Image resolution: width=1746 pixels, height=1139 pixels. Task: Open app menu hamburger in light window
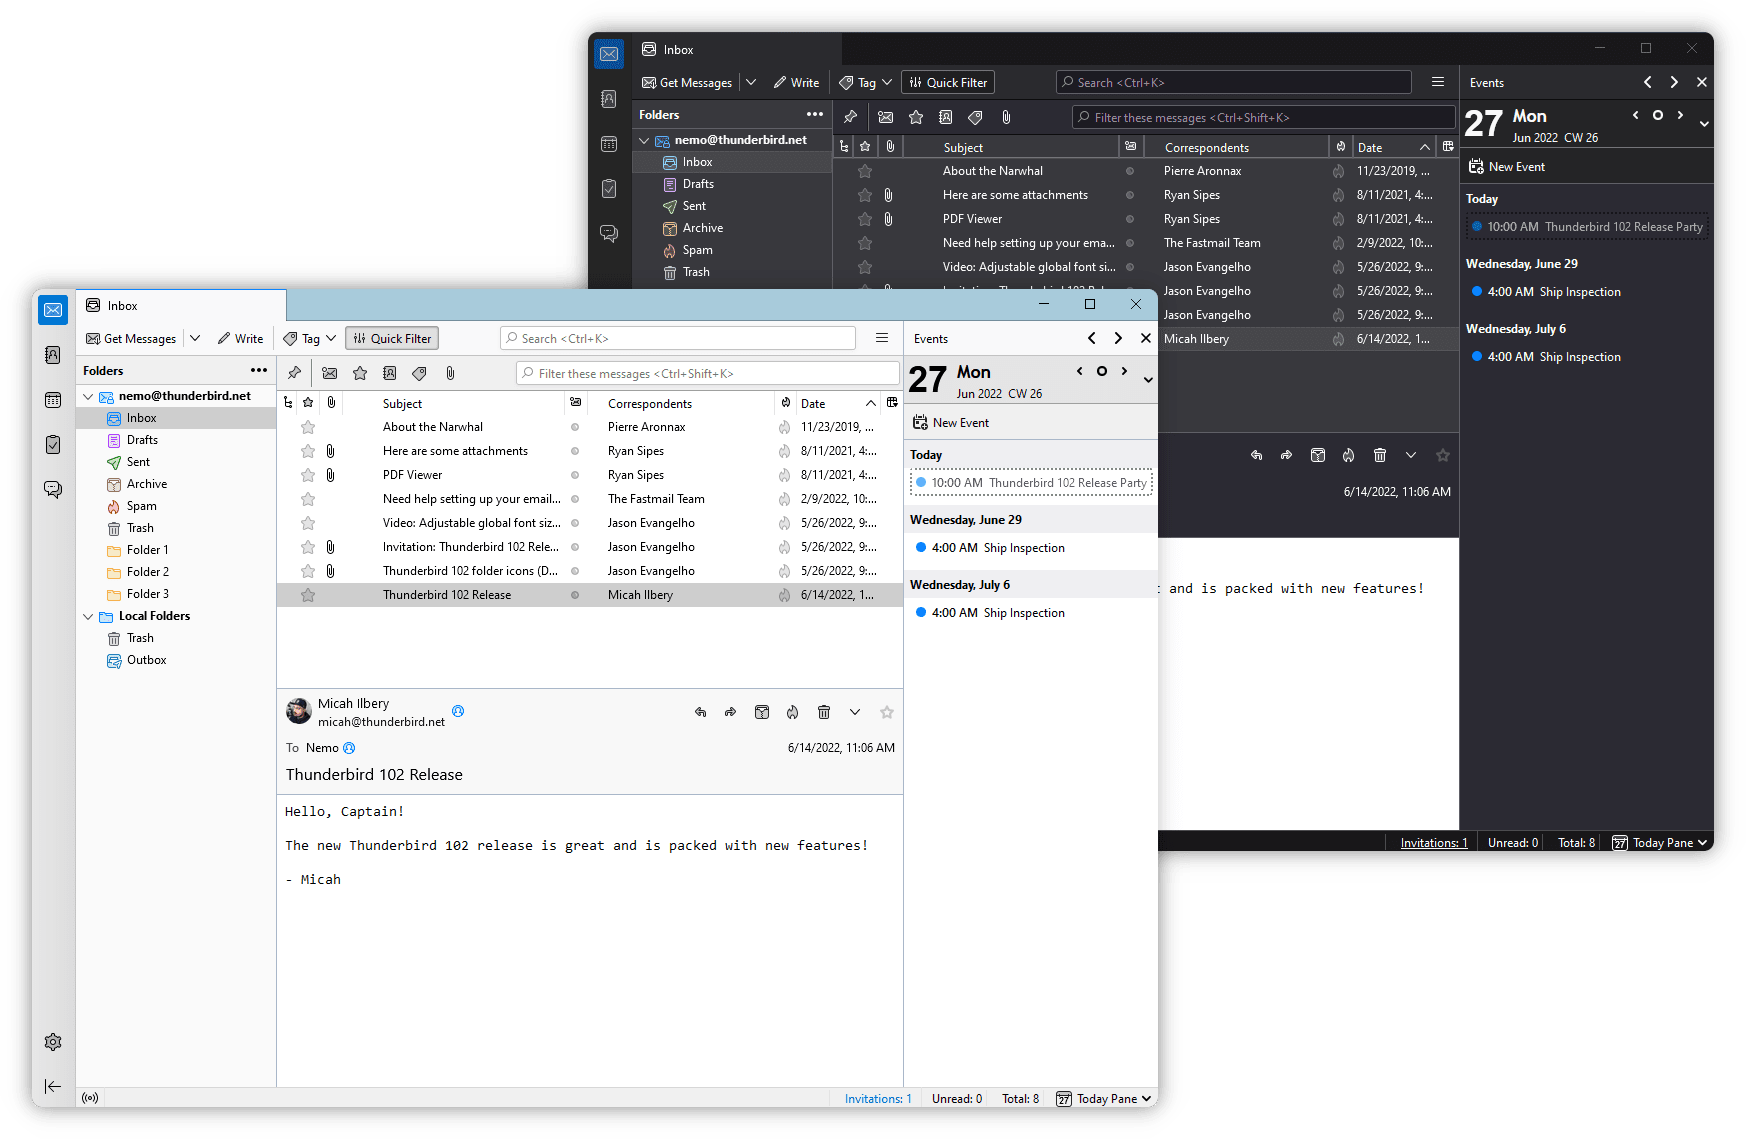pos(882,338)
